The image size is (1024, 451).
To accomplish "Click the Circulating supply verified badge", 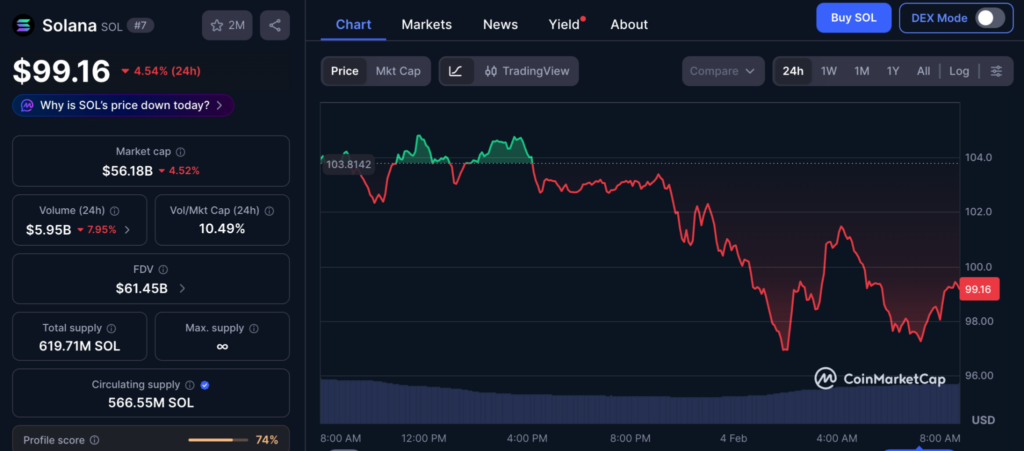I will (205, 385).
